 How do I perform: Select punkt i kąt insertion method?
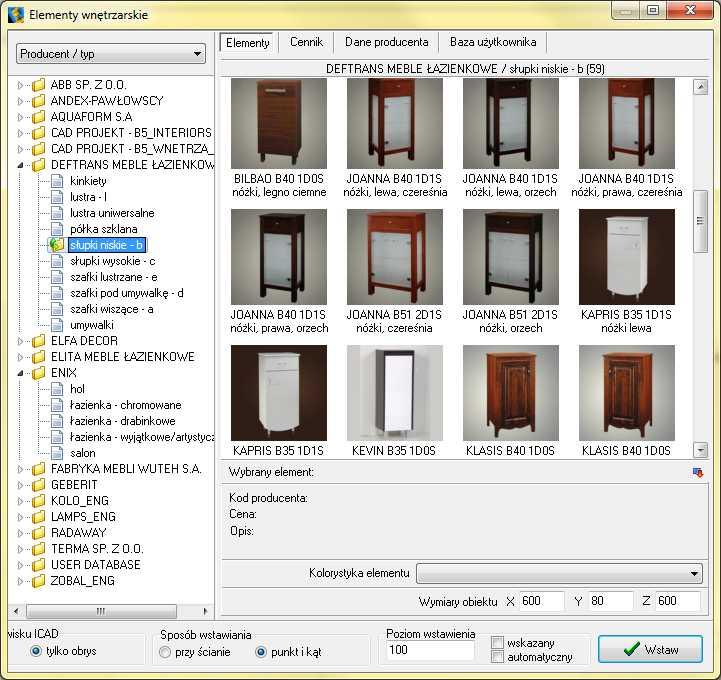[261, 652]
